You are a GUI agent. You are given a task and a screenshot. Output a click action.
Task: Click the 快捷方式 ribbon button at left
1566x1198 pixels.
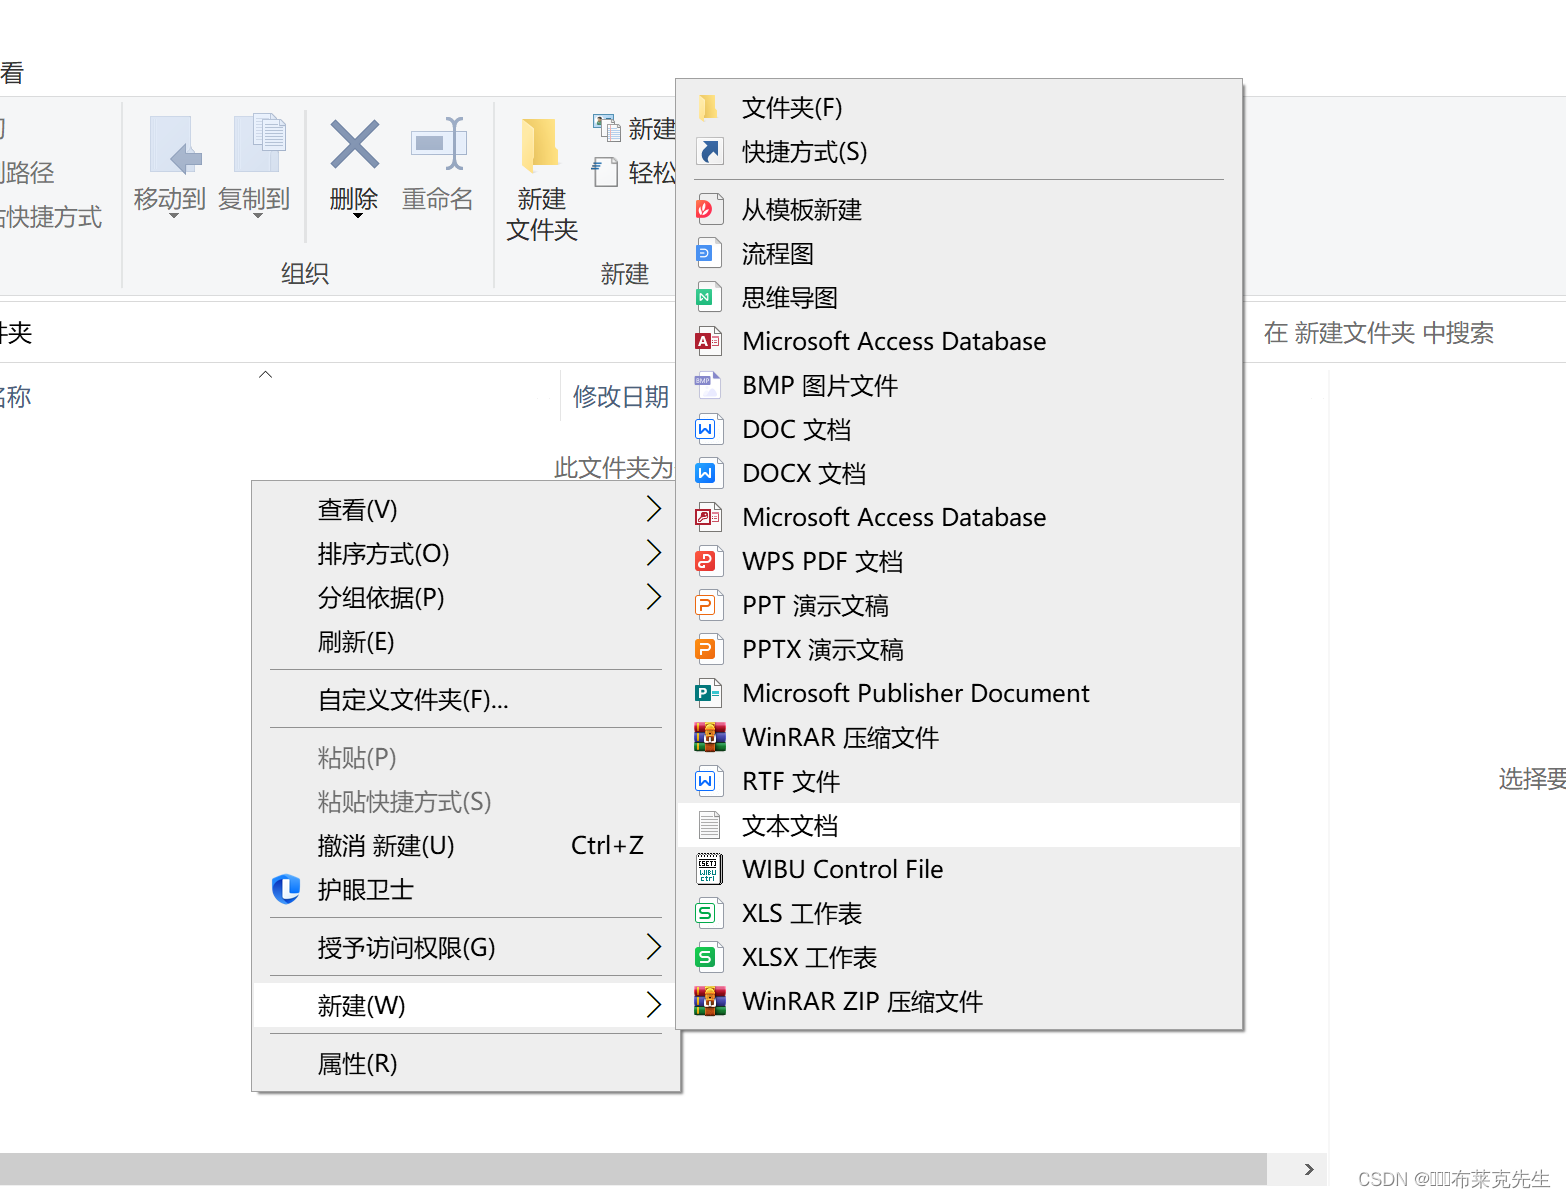[52, 217]
